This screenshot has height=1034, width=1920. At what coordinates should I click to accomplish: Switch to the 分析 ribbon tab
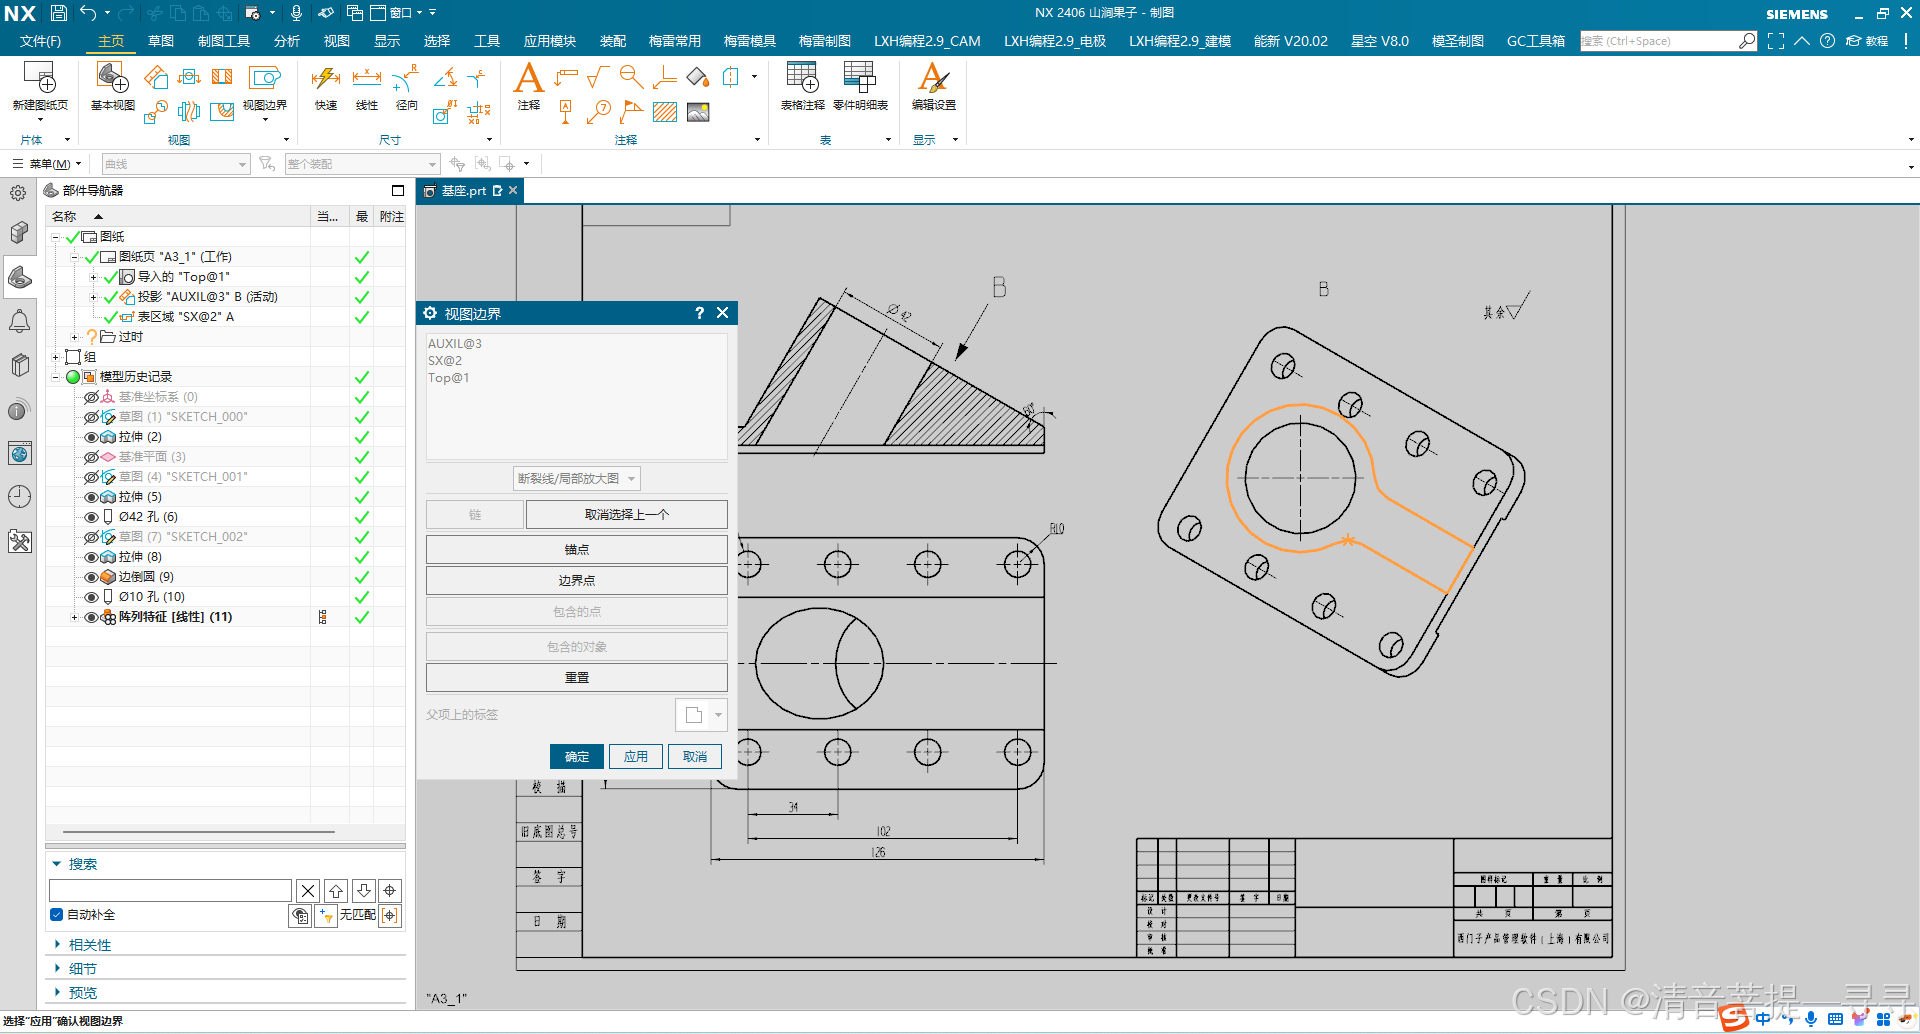click(x=287, y=41)
